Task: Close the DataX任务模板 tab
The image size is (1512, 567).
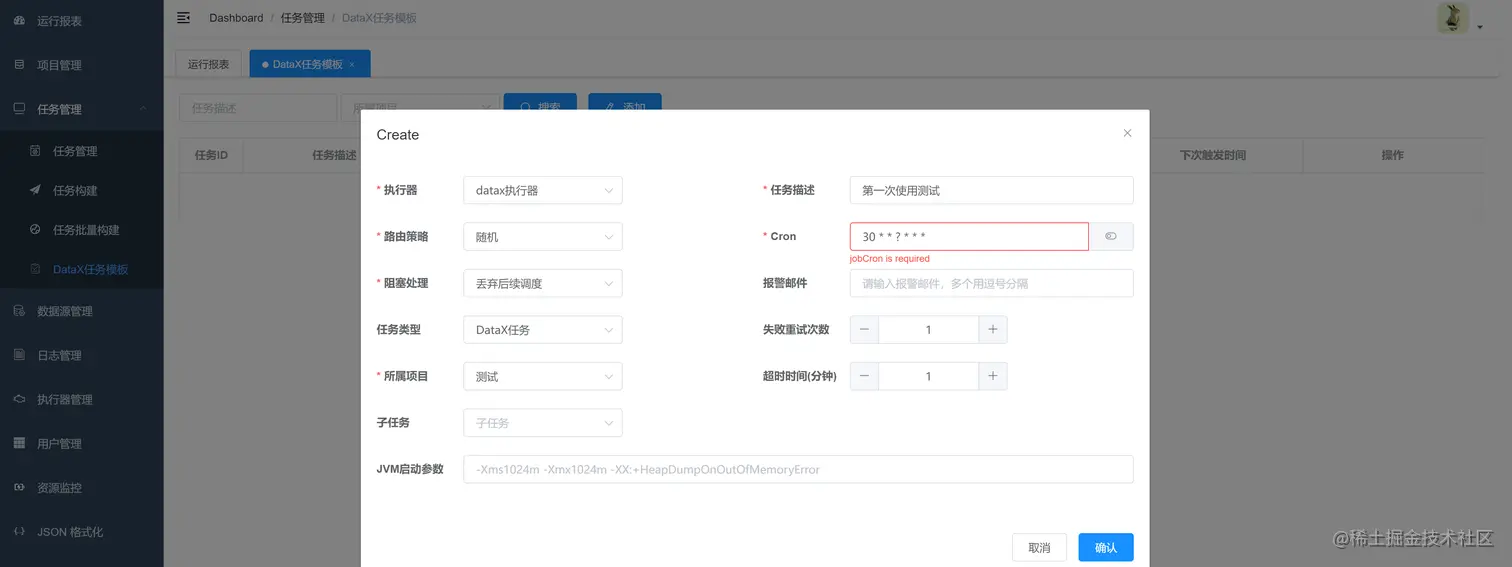Action: 352,64
